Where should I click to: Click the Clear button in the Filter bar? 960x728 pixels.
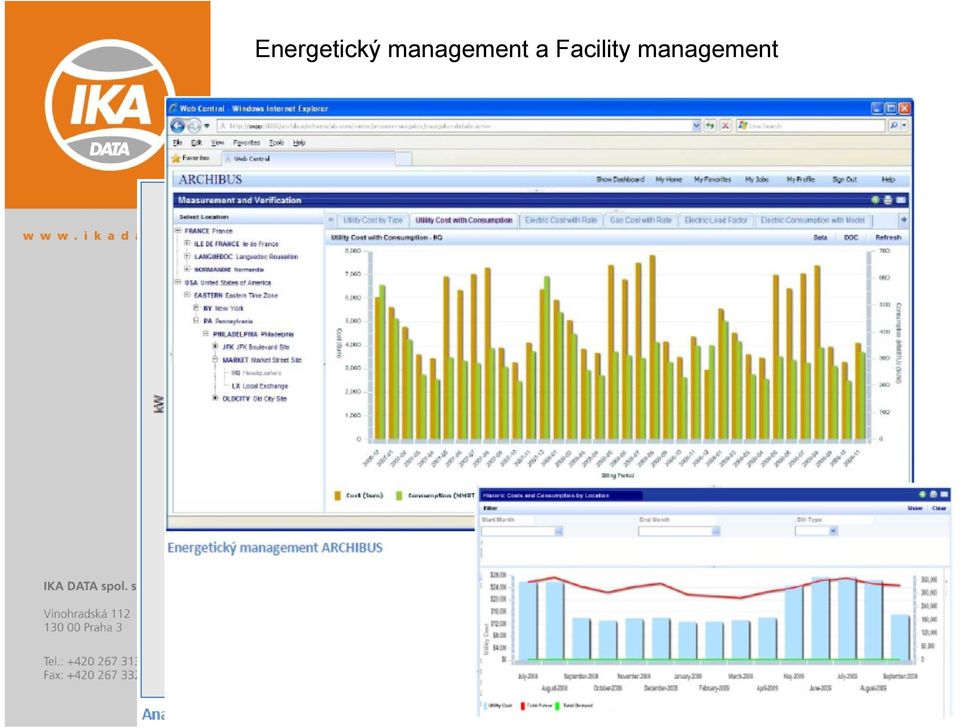coord(939,508)
